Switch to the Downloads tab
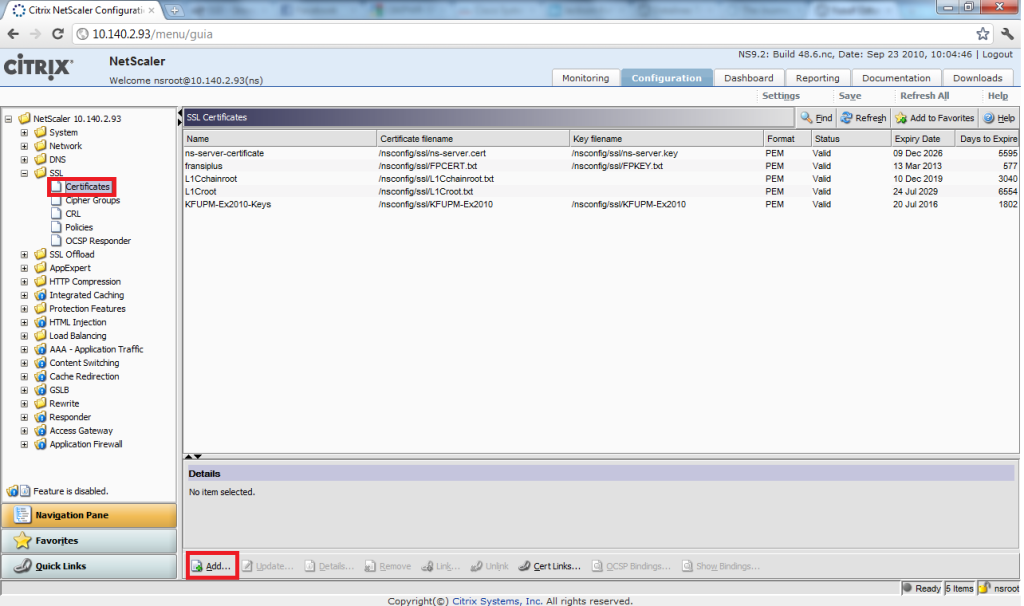Viewport: 1024px width, 606px height. 977,78
